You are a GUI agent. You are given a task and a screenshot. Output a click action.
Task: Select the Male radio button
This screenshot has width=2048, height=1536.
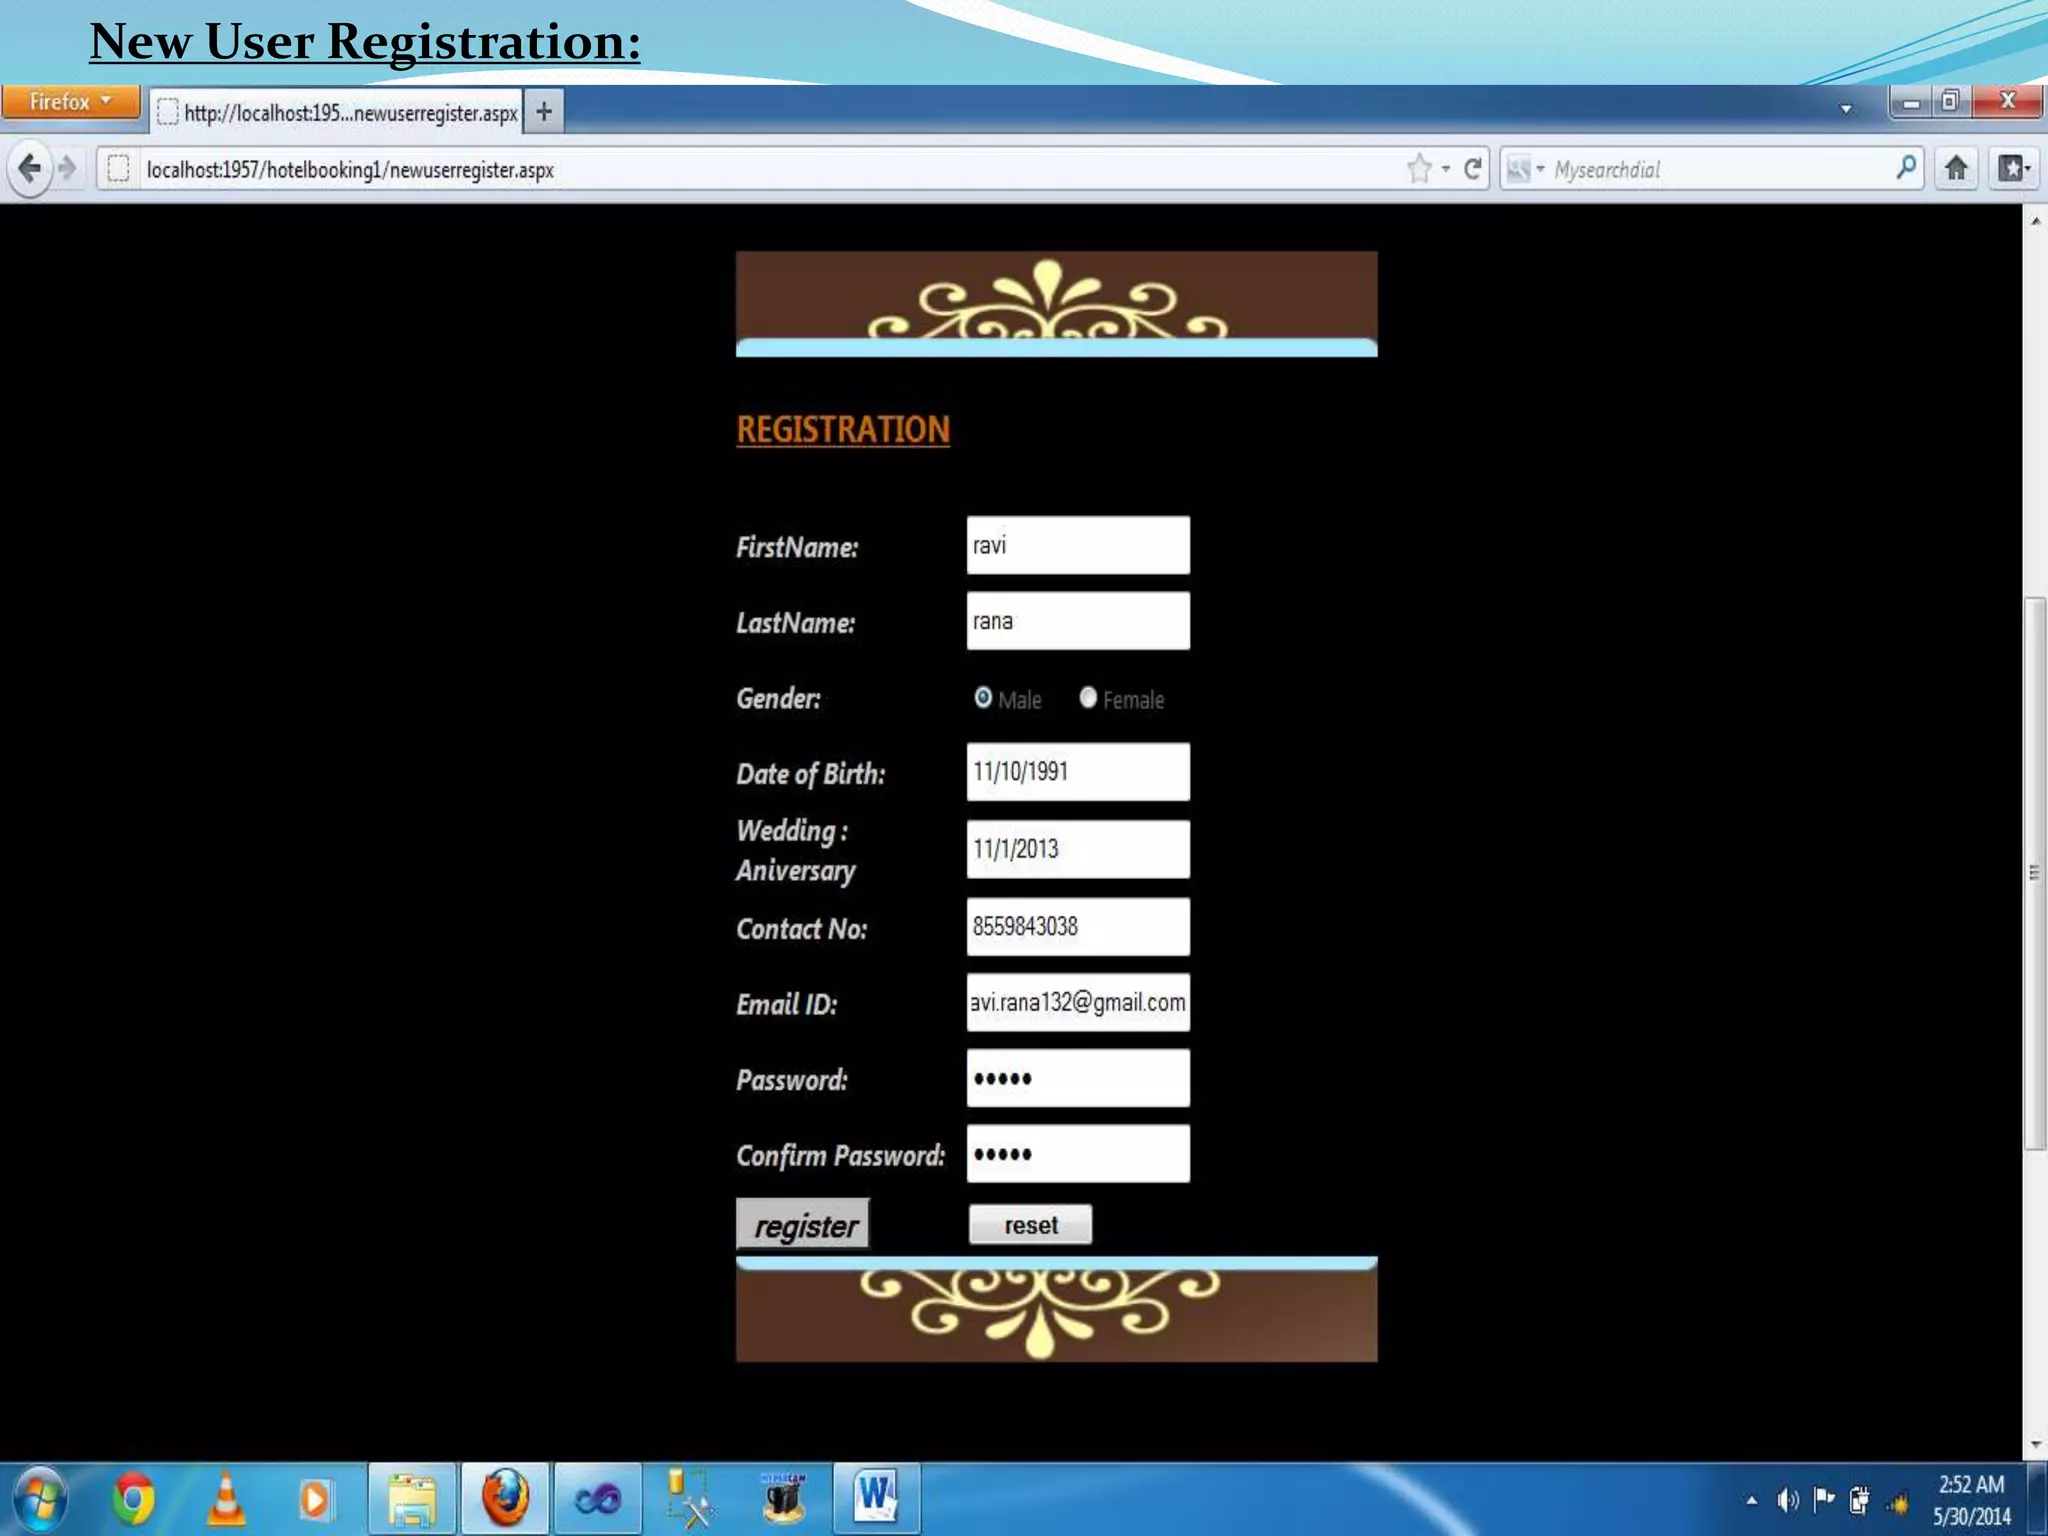[x=983, y=697]
